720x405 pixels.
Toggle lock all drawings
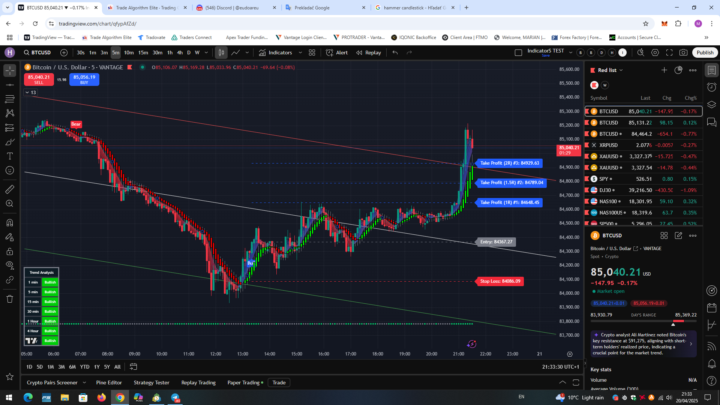pyautogui.click(x=10, y=251)
